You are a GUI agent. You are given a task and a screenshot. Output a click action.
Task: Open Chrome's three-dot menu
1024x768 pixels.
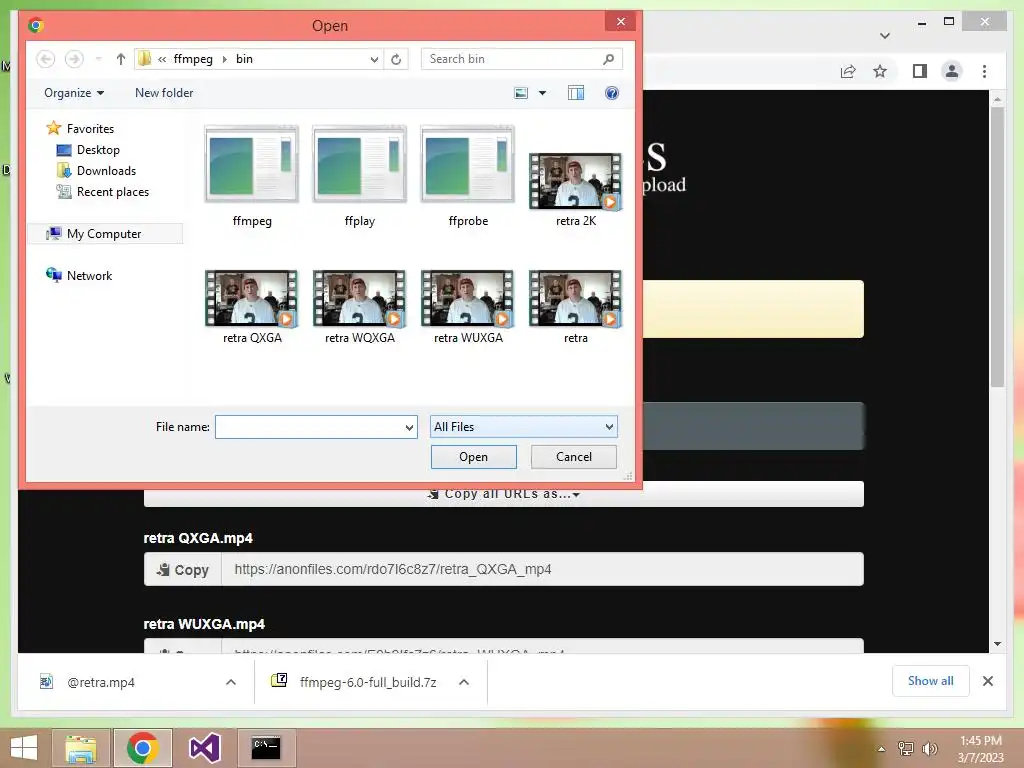[984, 71]
